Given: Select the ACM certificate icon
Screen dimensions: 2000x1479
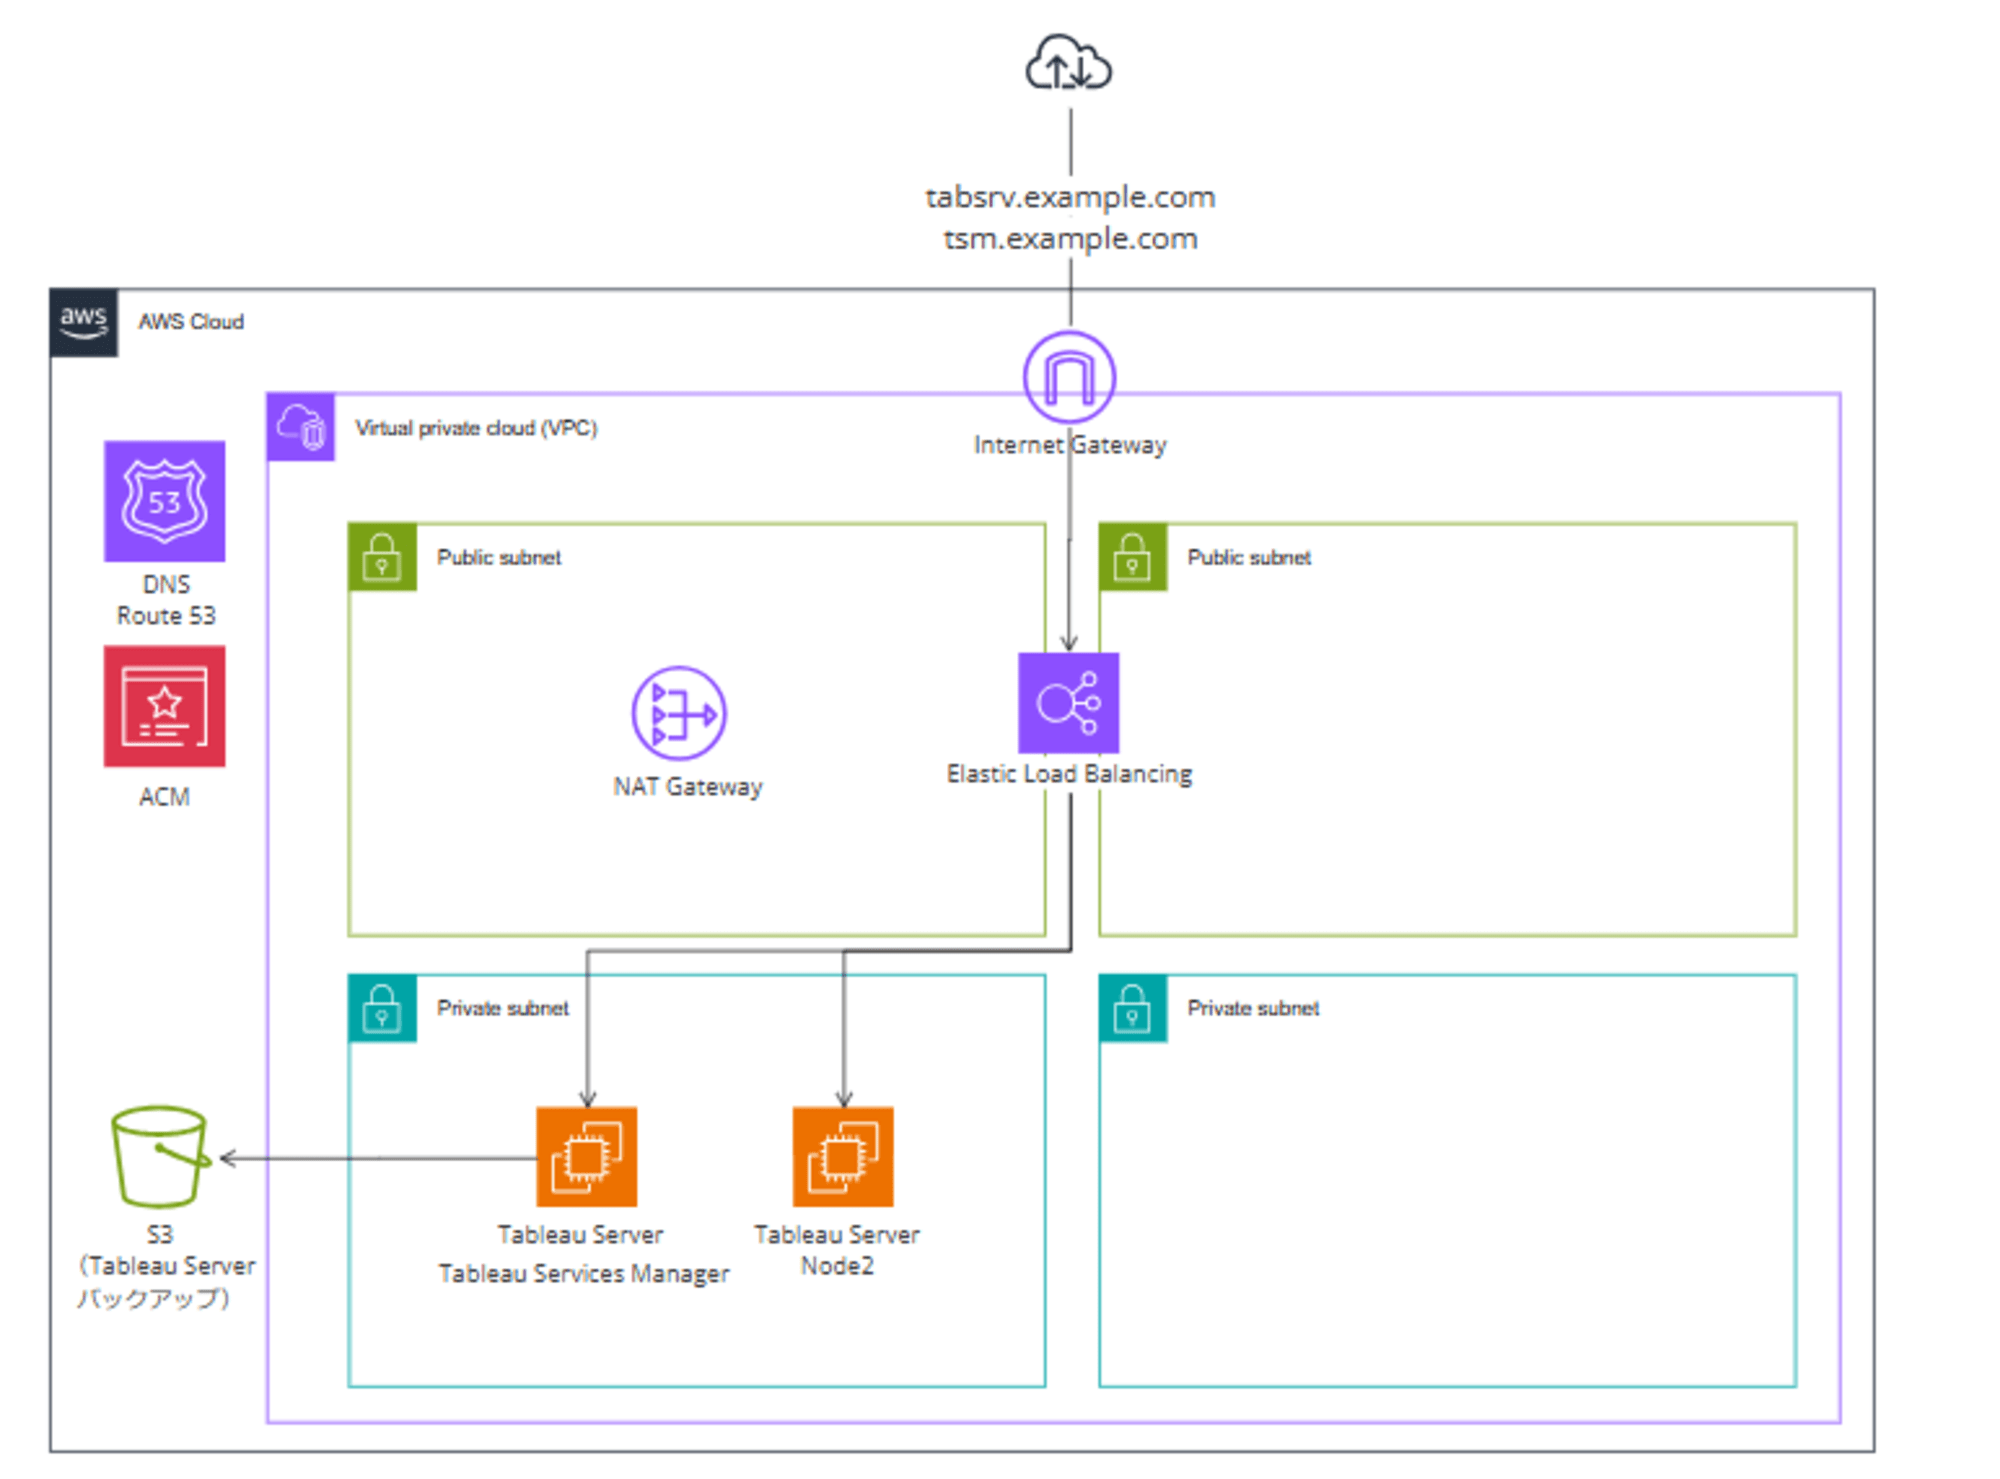Looking at the screenshot, I should 165,706.
